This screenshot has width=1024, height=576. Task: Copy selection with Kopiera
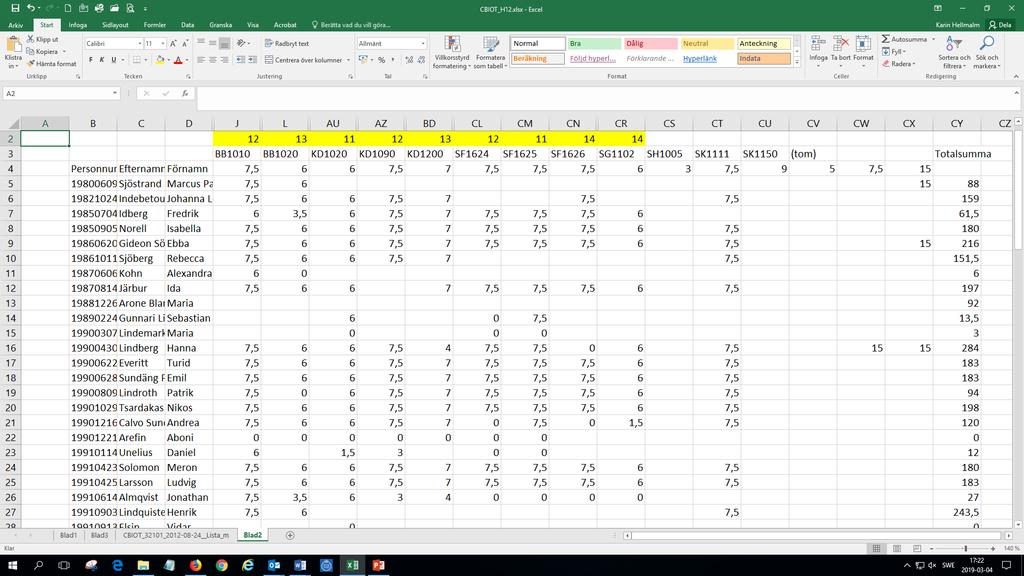[46, 52]
